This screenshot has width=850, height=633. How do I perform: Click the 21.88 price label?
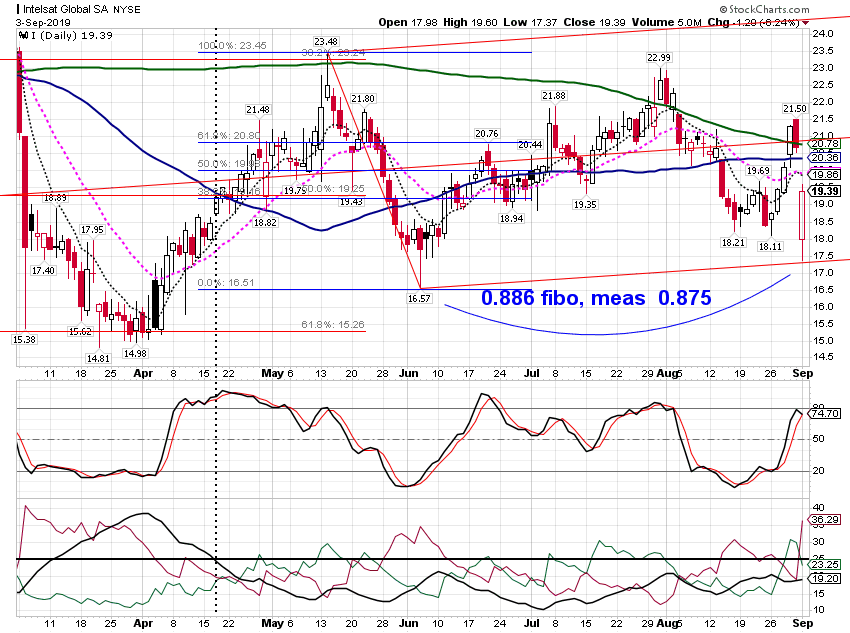(x=553, y=95)
